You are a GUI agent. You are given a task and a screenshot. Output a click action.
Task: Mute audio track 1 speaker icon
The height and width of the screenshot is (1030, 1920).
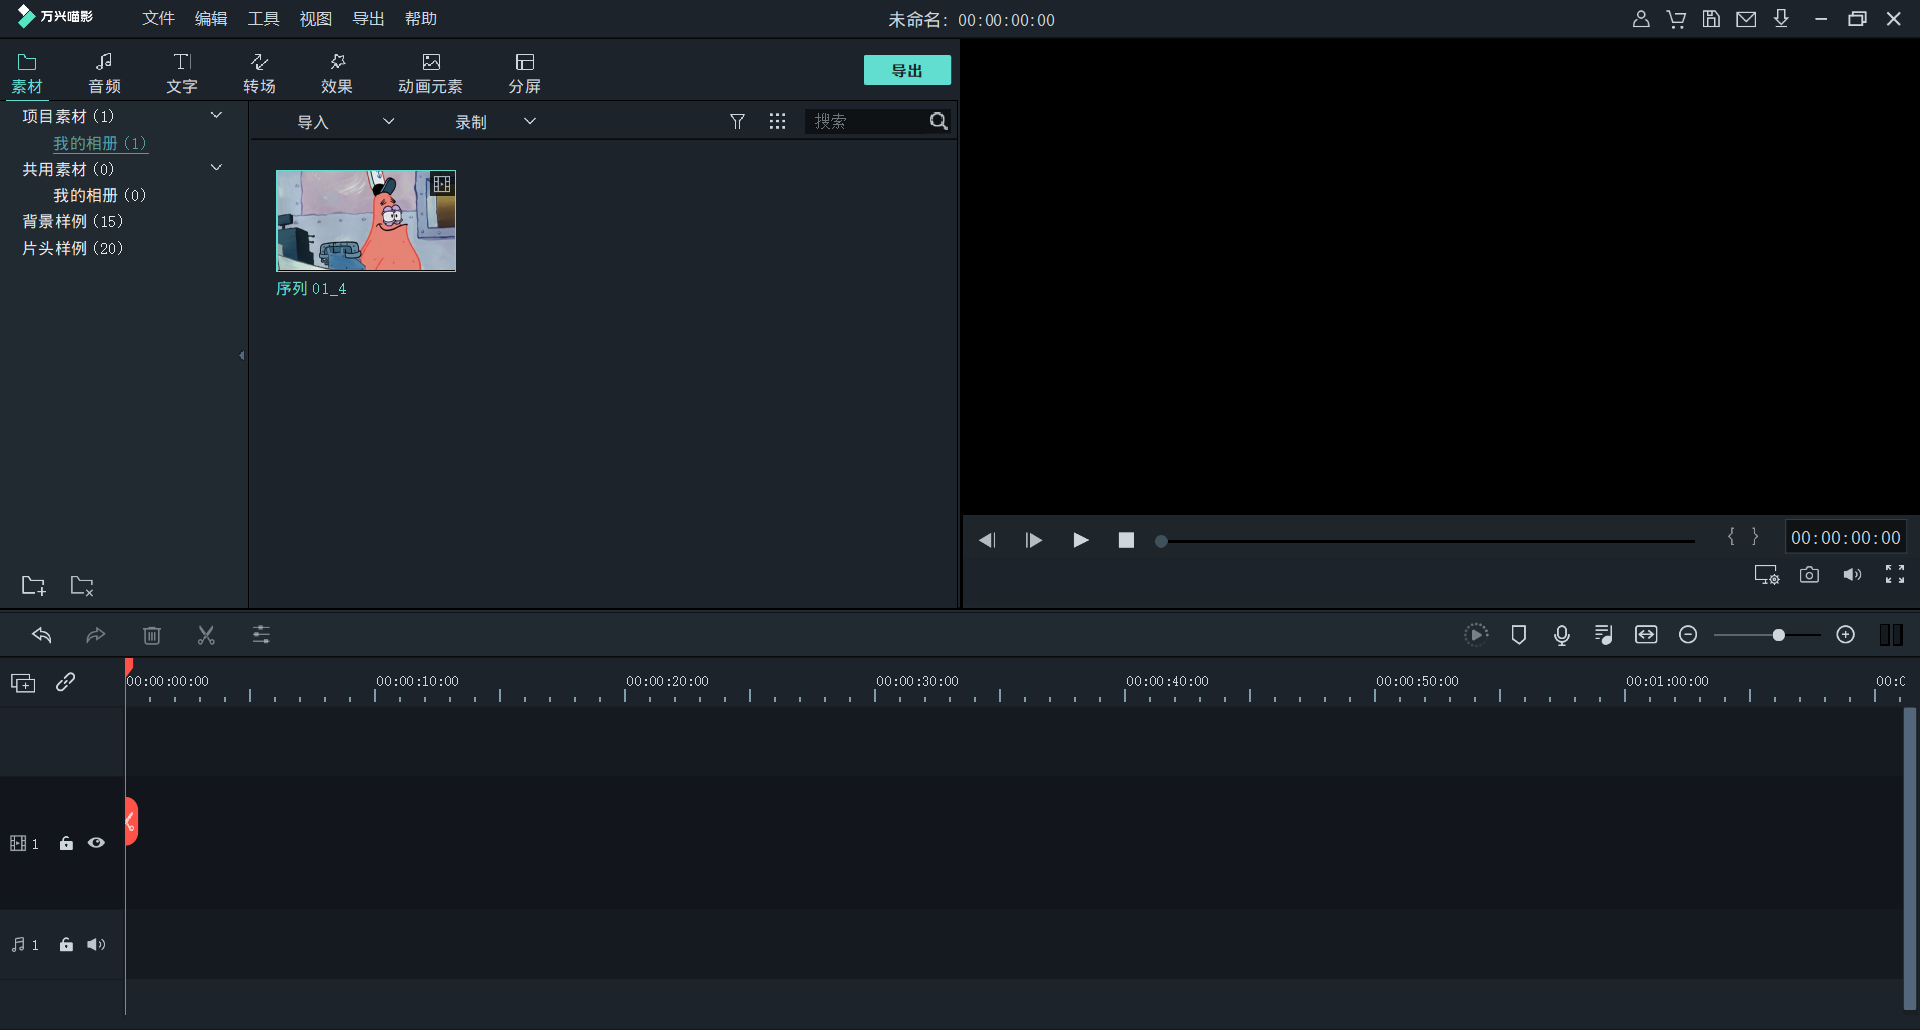tap(96, 945)
